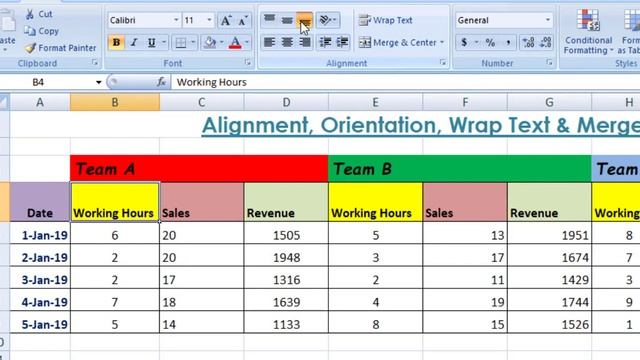The image size is (640, 360).
Task: Open Conditional Formatting menu
Action: 588,31
